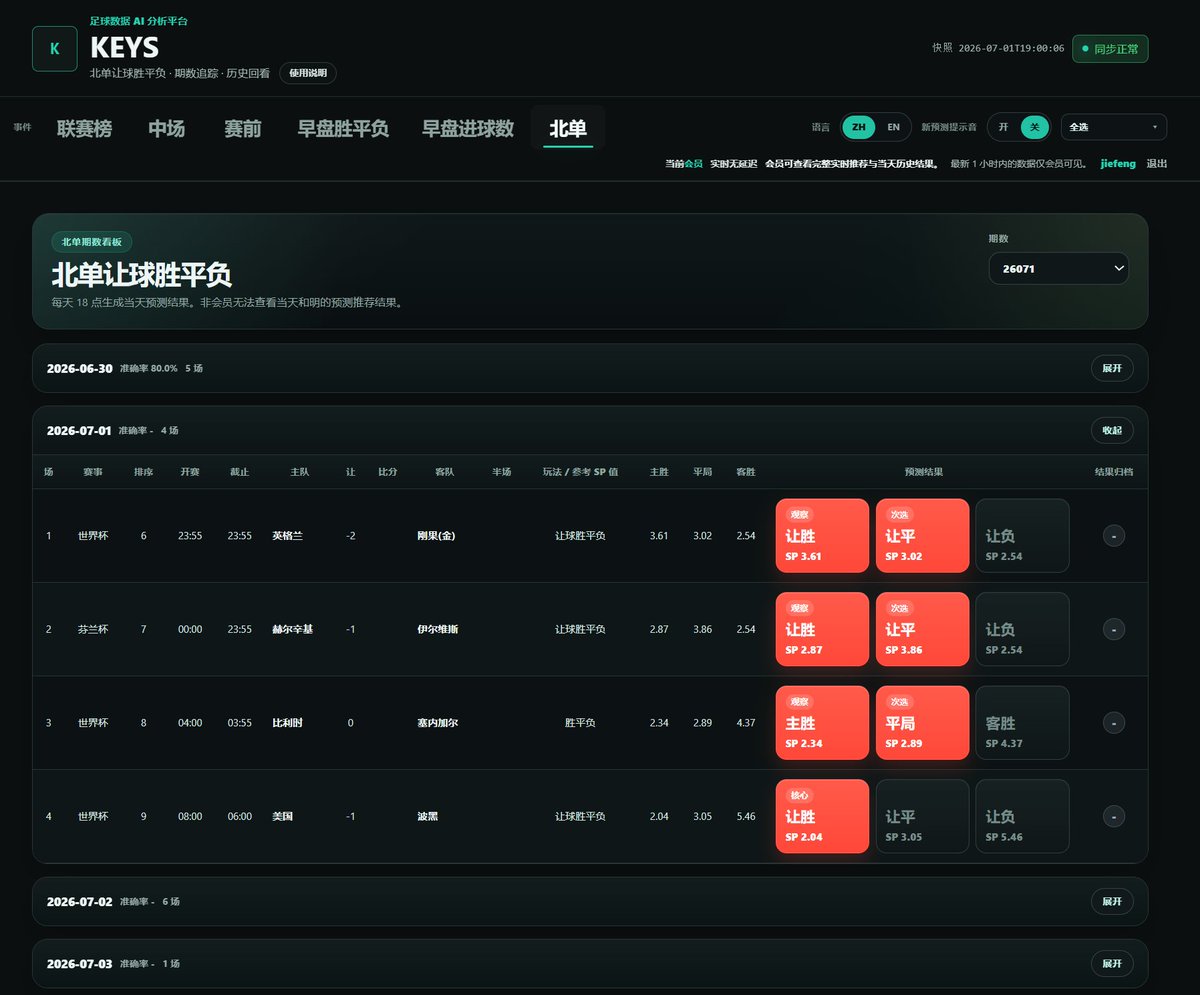Click home team 英格兰
This screenshot has height=995, width=1200.
tap(287, 536)
